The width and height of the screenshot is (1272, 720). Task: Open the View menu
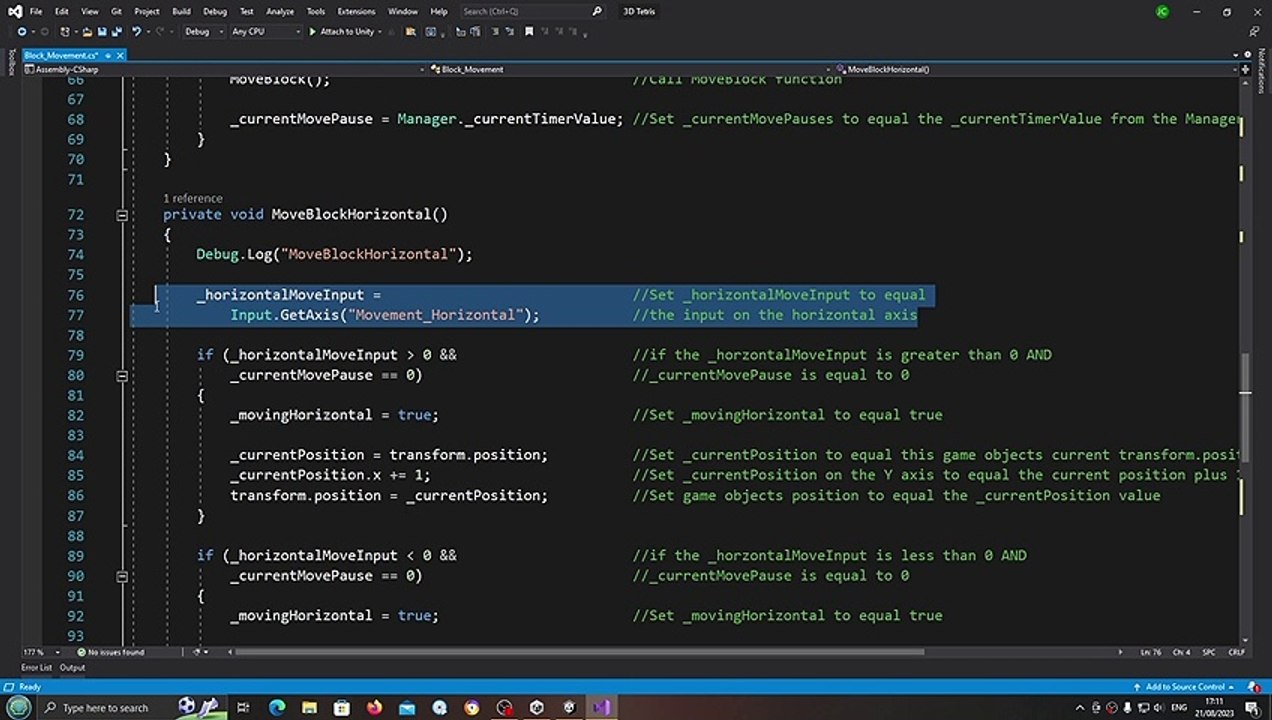point(89,11)
